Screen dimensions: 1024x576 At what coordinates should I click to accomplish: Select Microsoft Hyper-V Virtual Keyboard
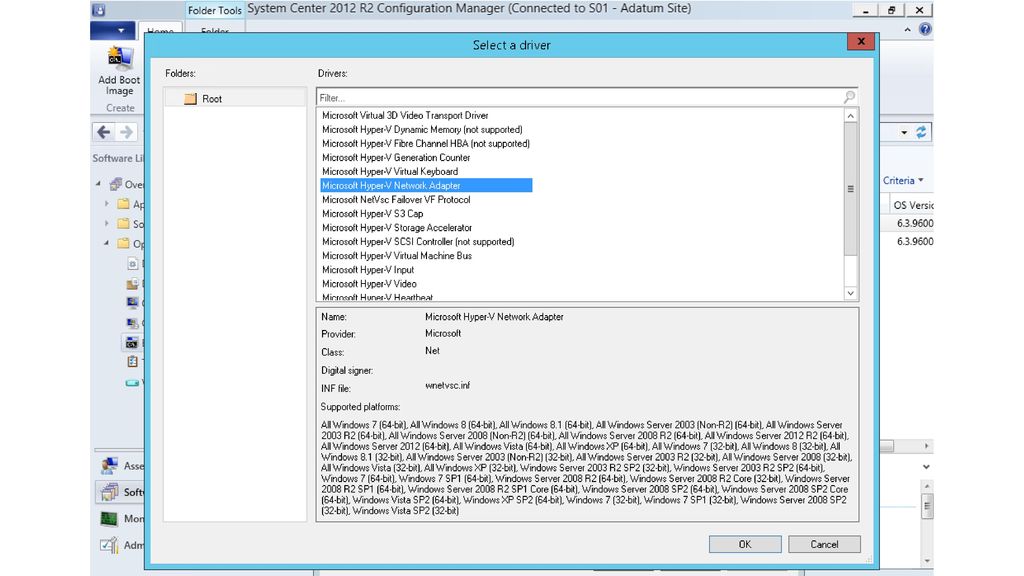click(x=390, y=172)
